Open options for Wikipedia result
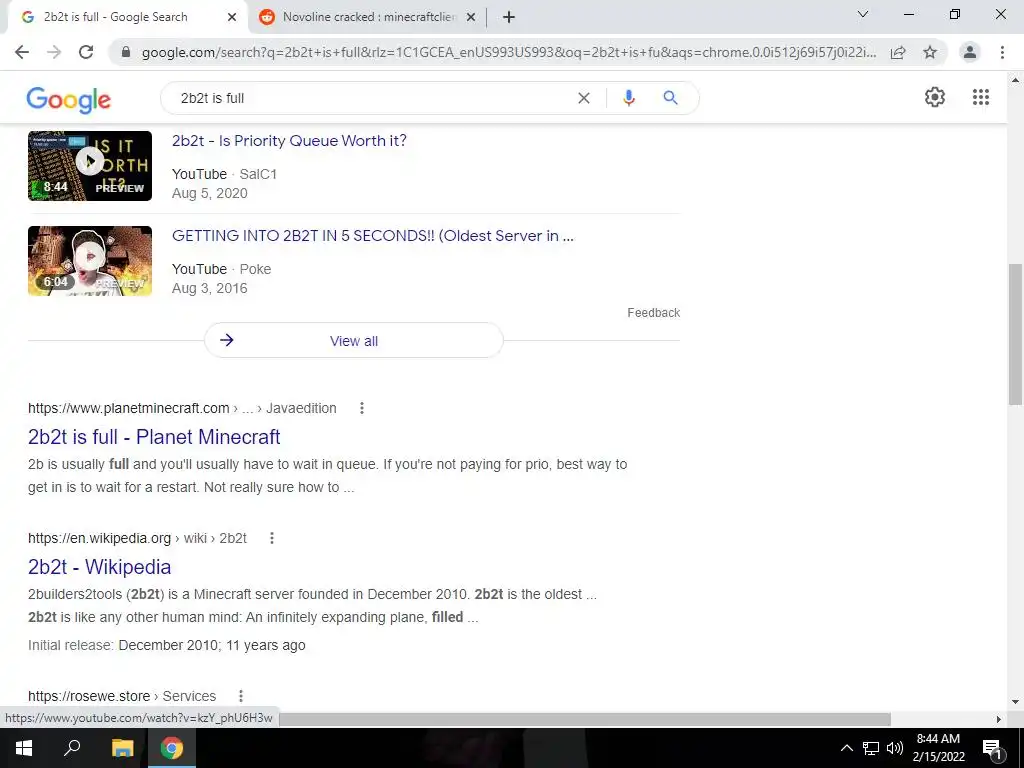 (272, 538)
